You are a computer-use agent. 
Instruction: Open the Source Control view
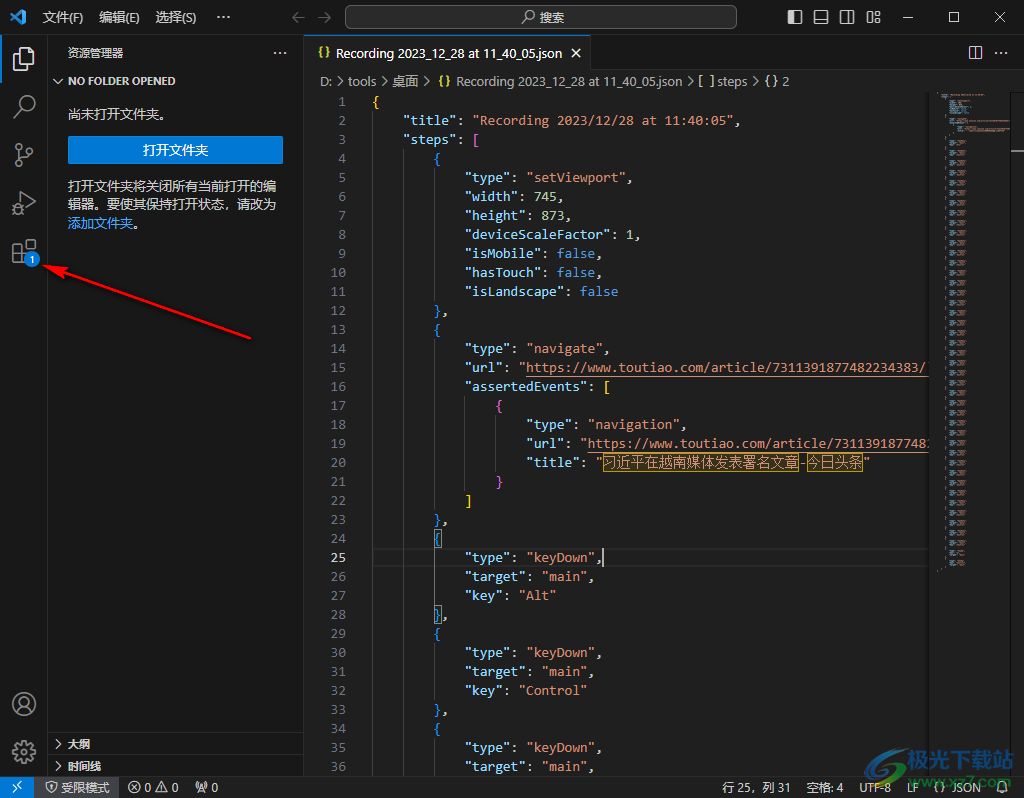[x=24, y=155]
